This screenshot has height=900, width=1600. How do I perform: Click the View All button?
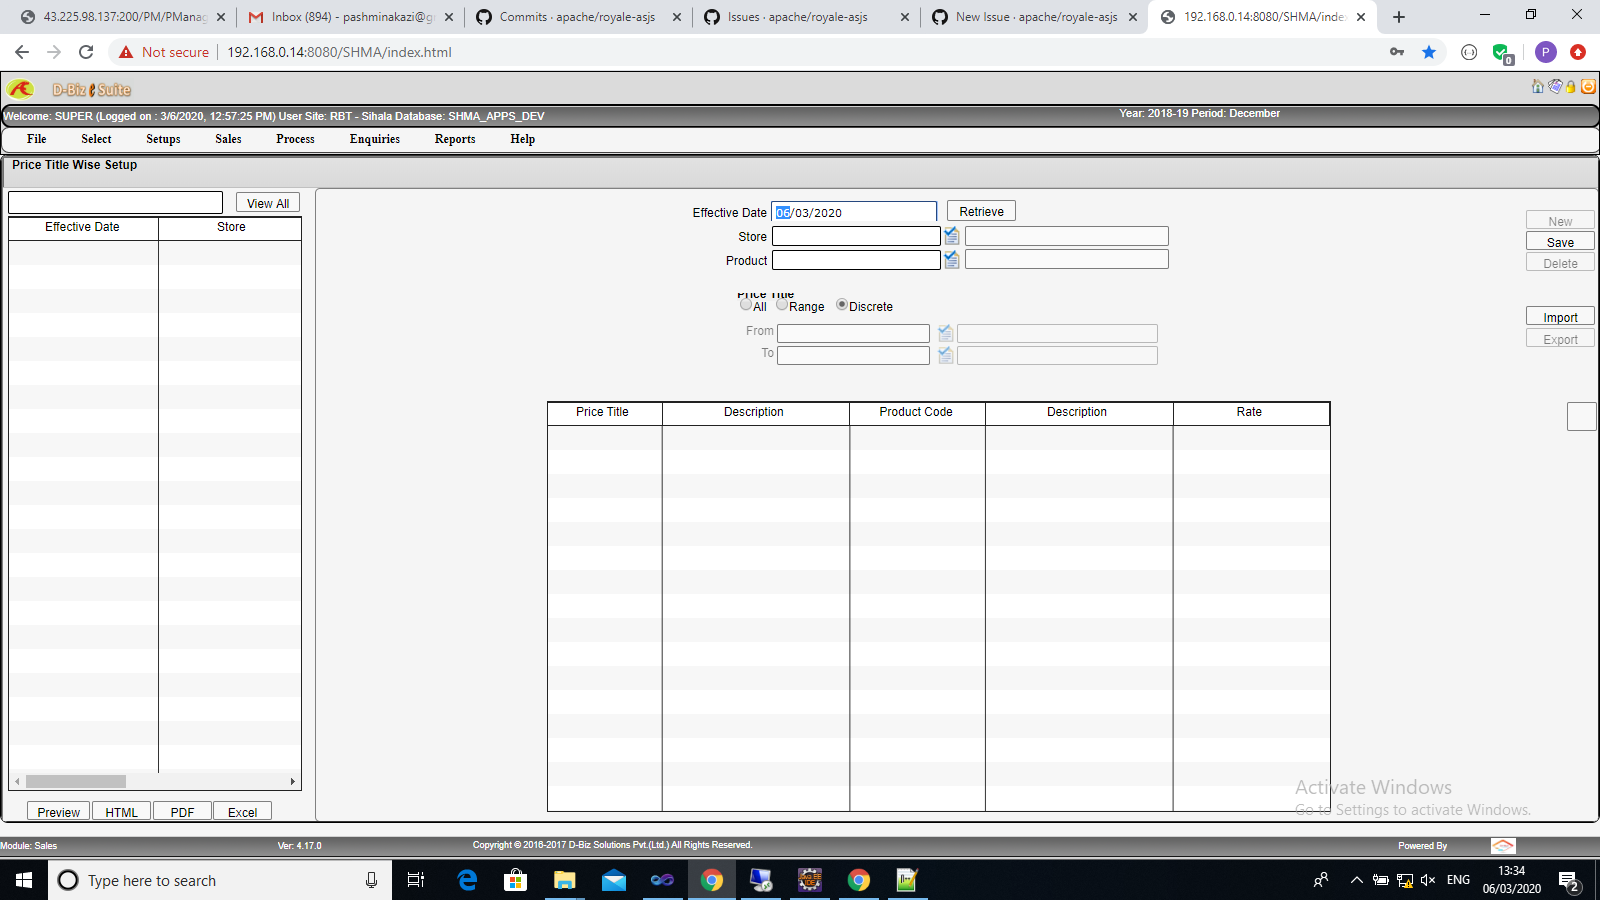click(267, 202)
